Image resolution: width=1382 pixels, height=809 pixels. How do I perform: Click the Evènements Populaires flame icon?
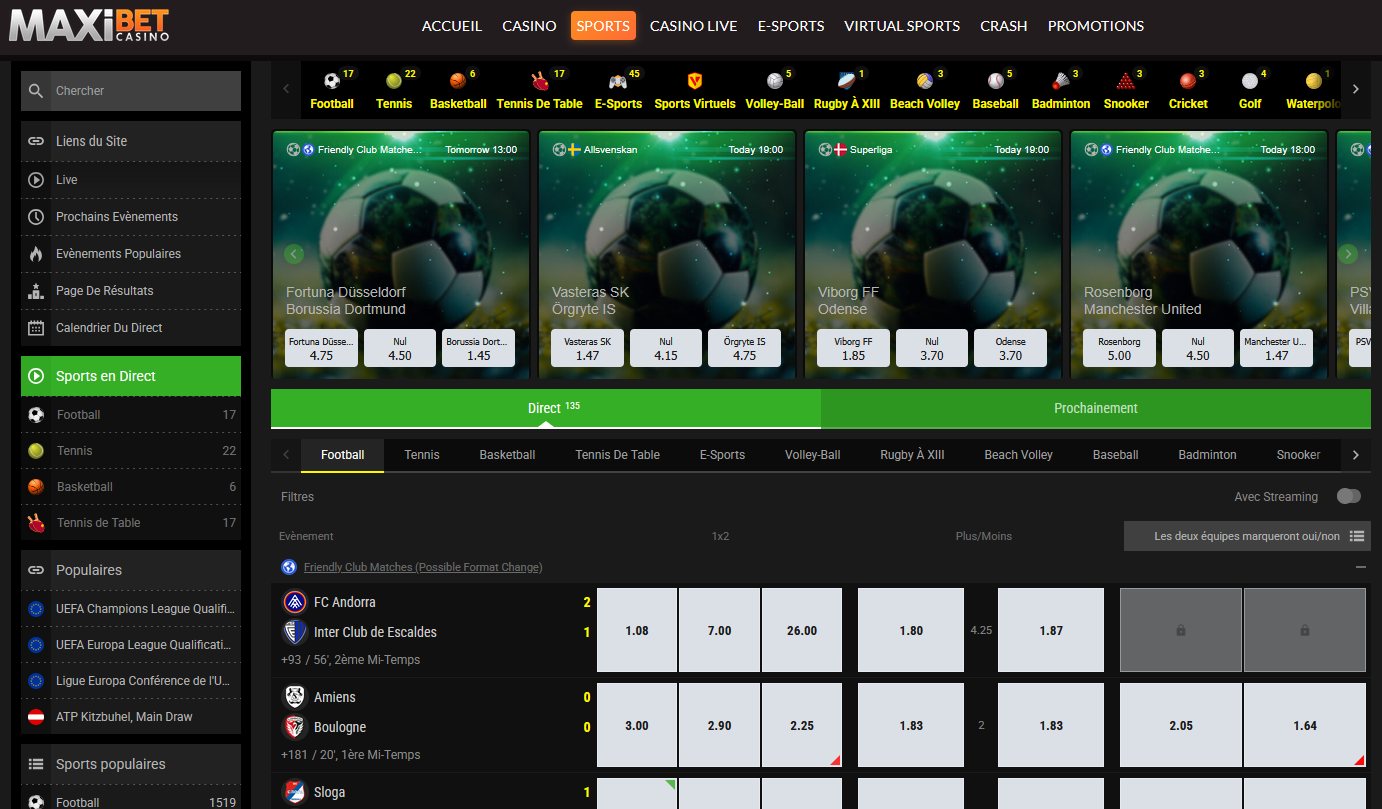[36, 254]
